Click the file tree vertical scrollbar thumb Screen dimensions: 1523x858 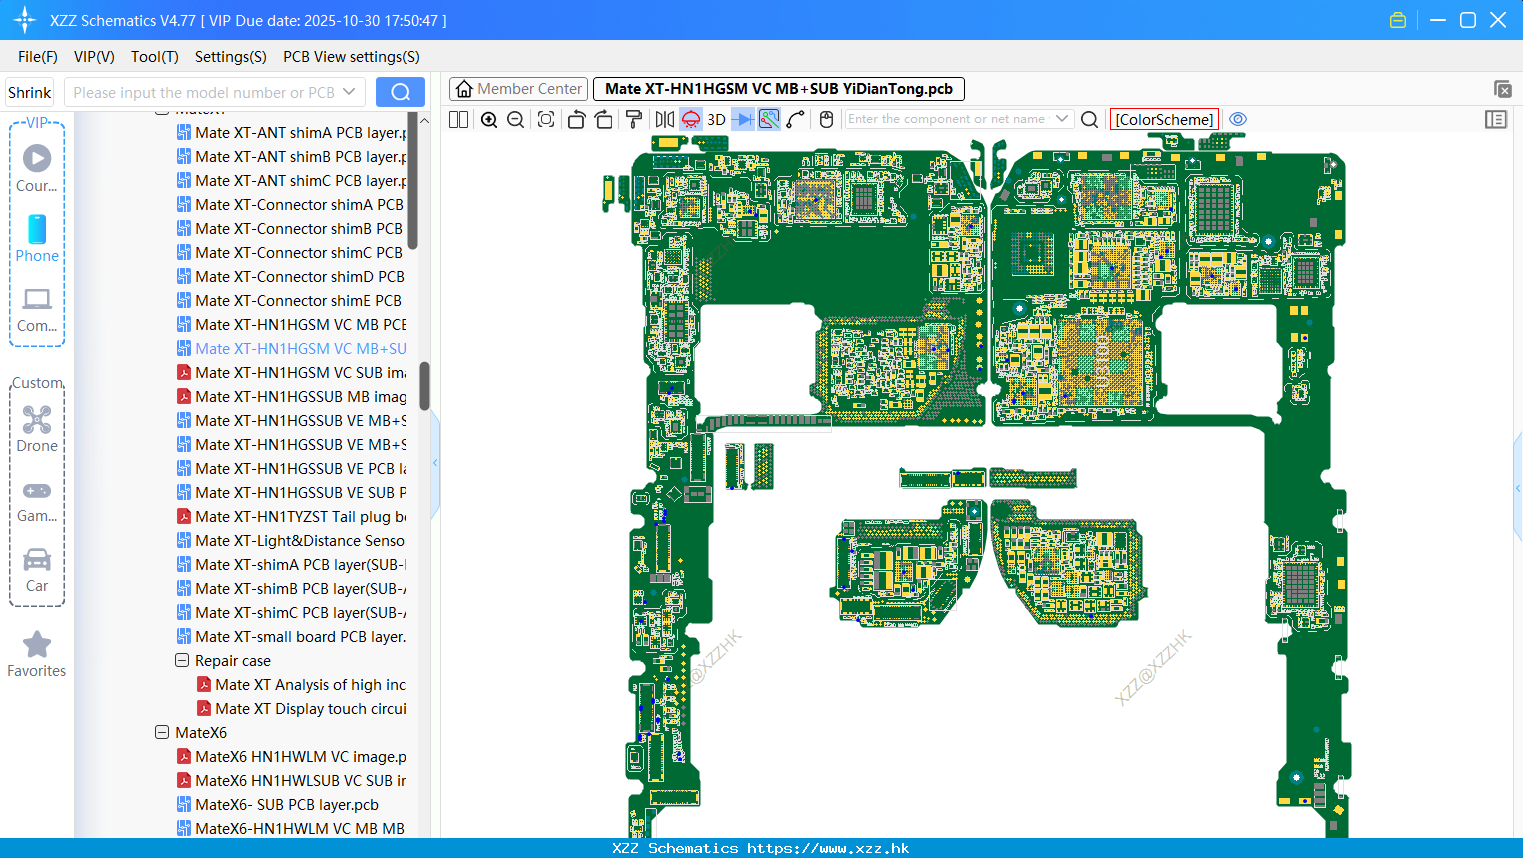click(424, 386)
